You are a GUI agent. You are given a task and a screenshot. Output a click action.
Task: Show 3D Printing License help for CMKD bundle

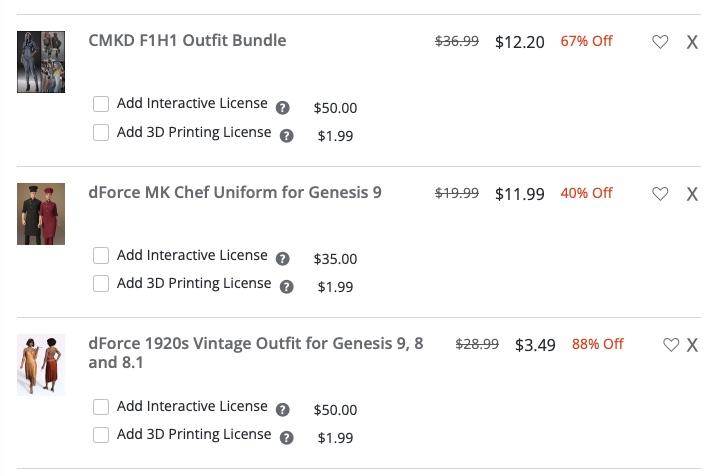[x=287, y=136]
